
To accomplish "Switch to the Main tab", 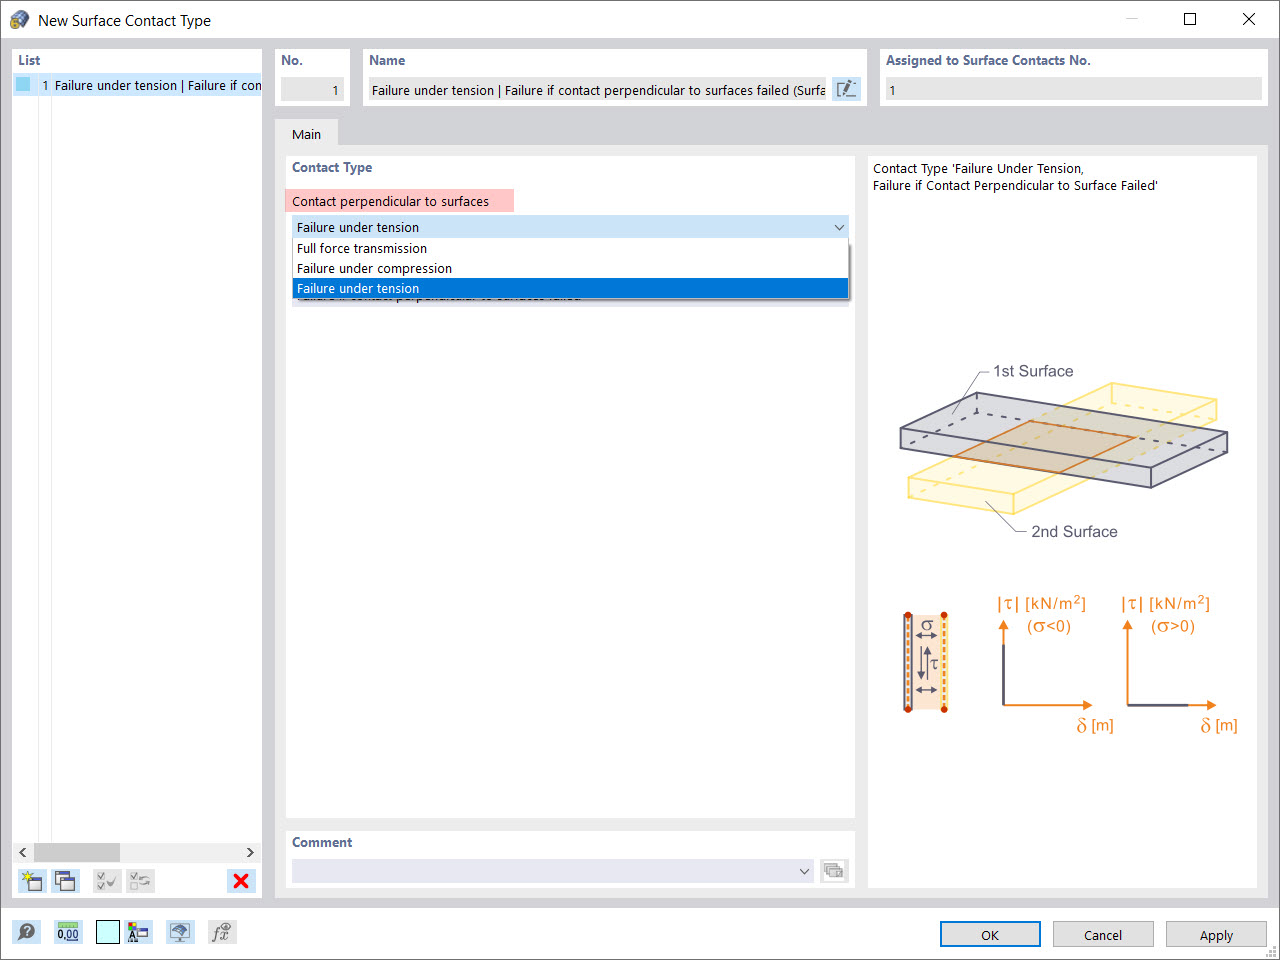I will pos(307,133).
